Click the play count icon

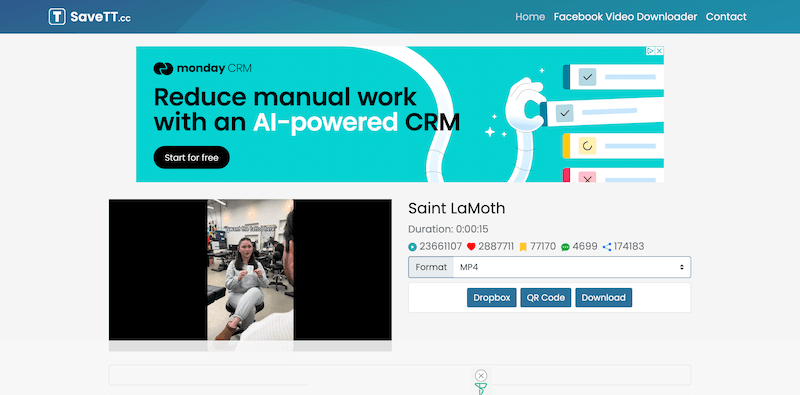pos(412,247)
